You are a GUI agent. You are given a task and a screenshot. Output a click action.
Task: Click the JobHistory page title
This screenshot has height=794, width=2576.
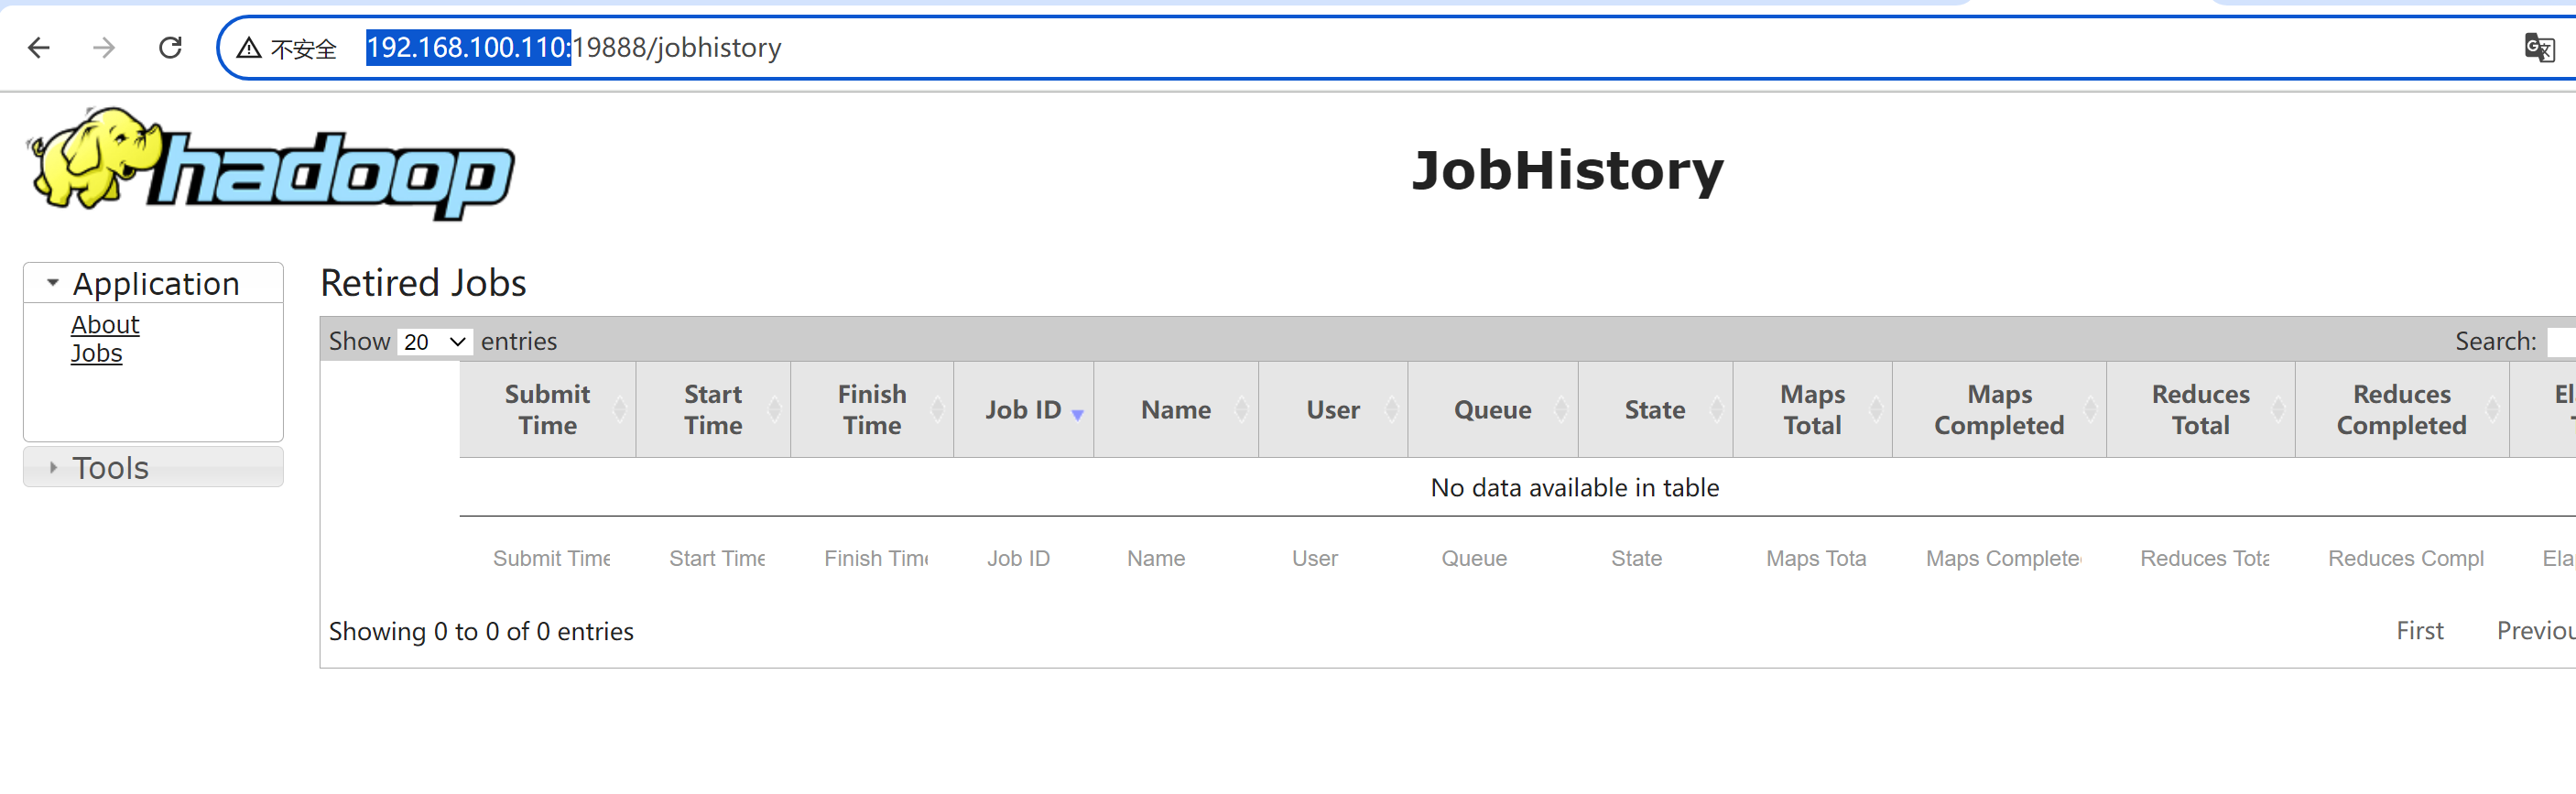pyautogui.click(x=1568, y=170)
